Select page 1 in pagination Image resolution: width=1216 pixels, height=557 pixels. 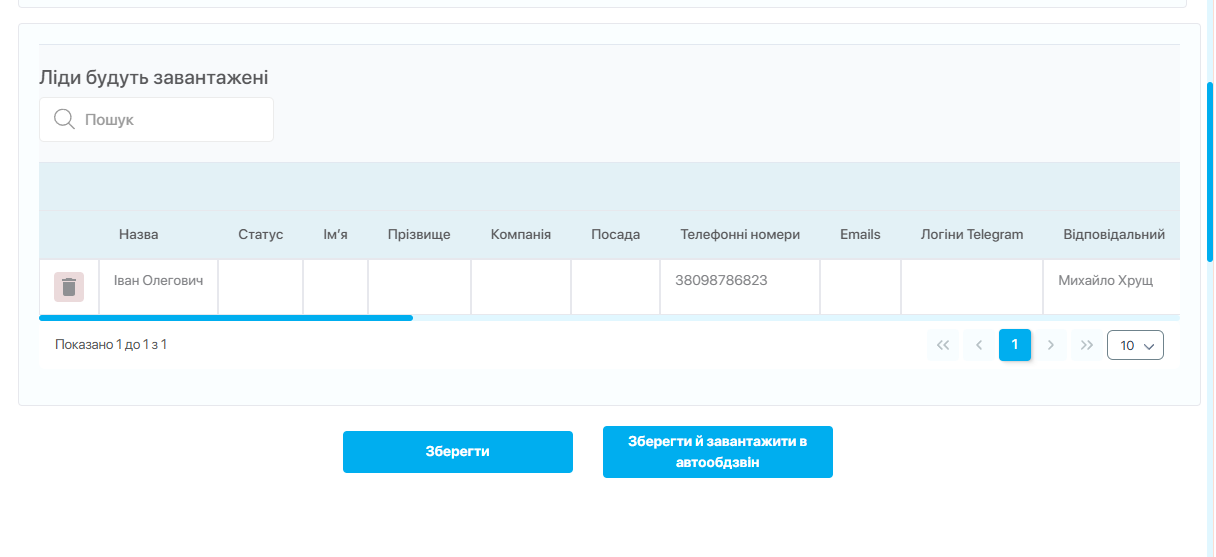pos(1015,345)
